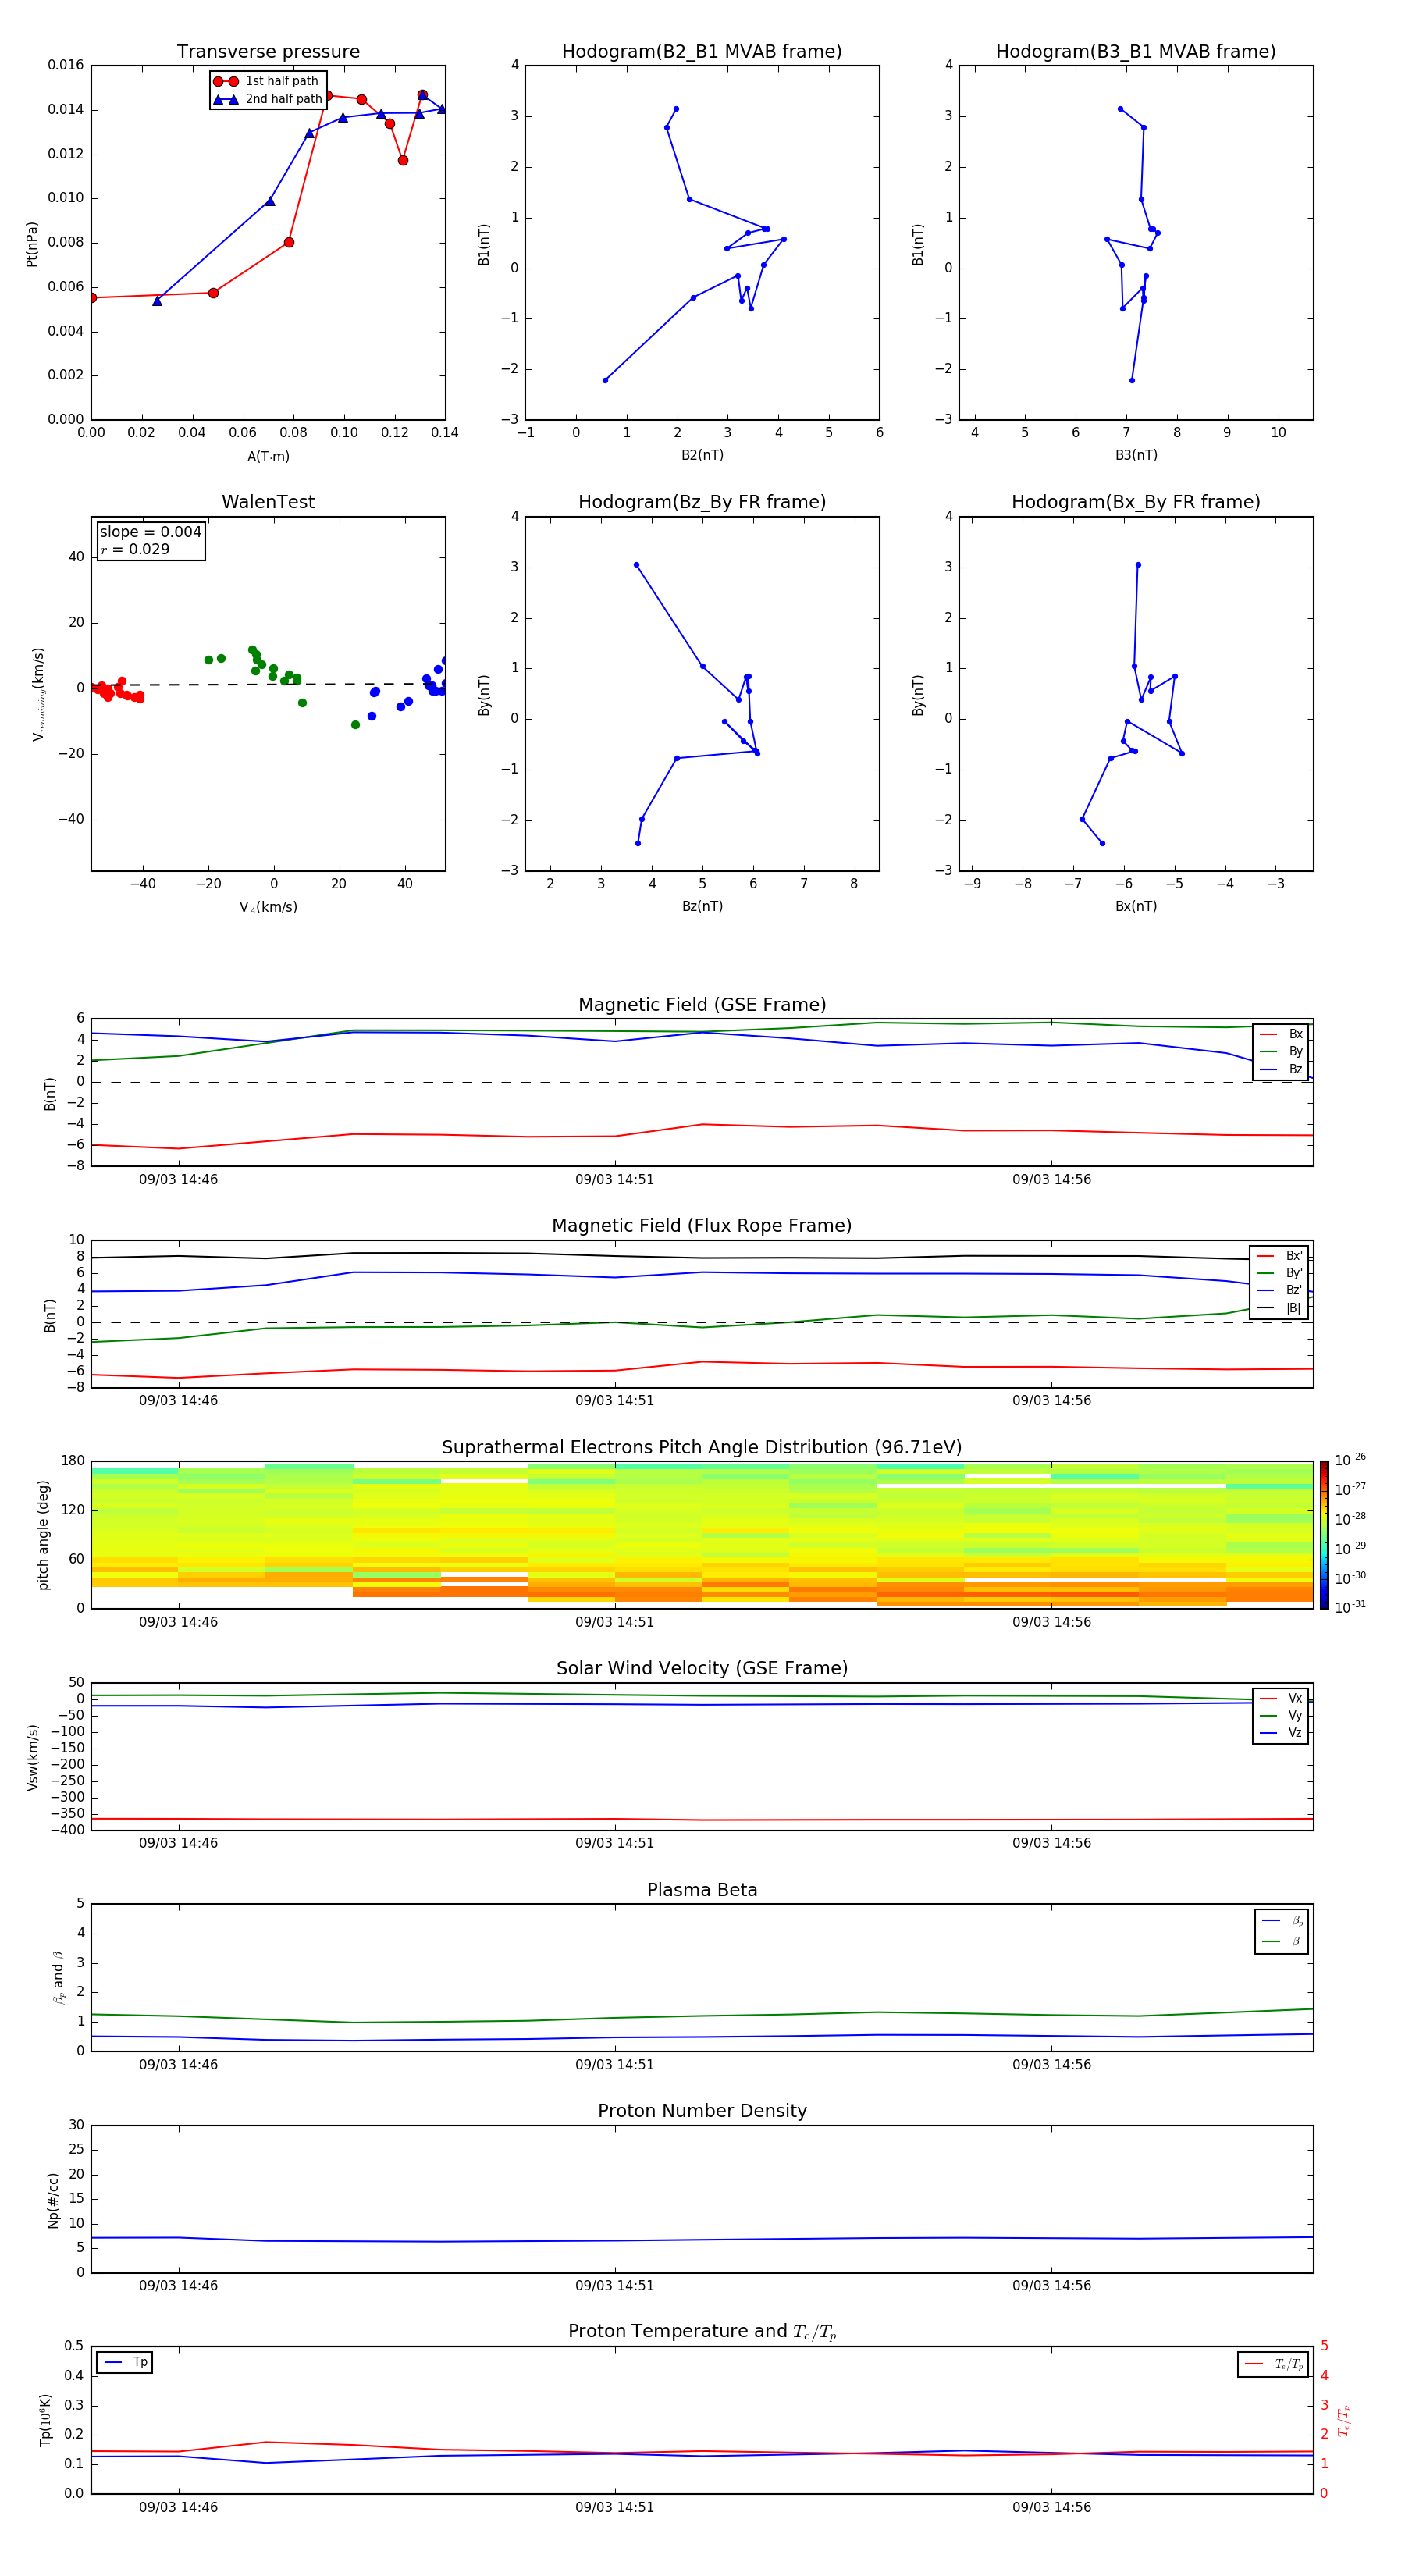This screenshot has width=1405, height=2576.
Task: Click 'Bx(nT)' x-axis label in FR hodogram
Action: click(1136, 906)
